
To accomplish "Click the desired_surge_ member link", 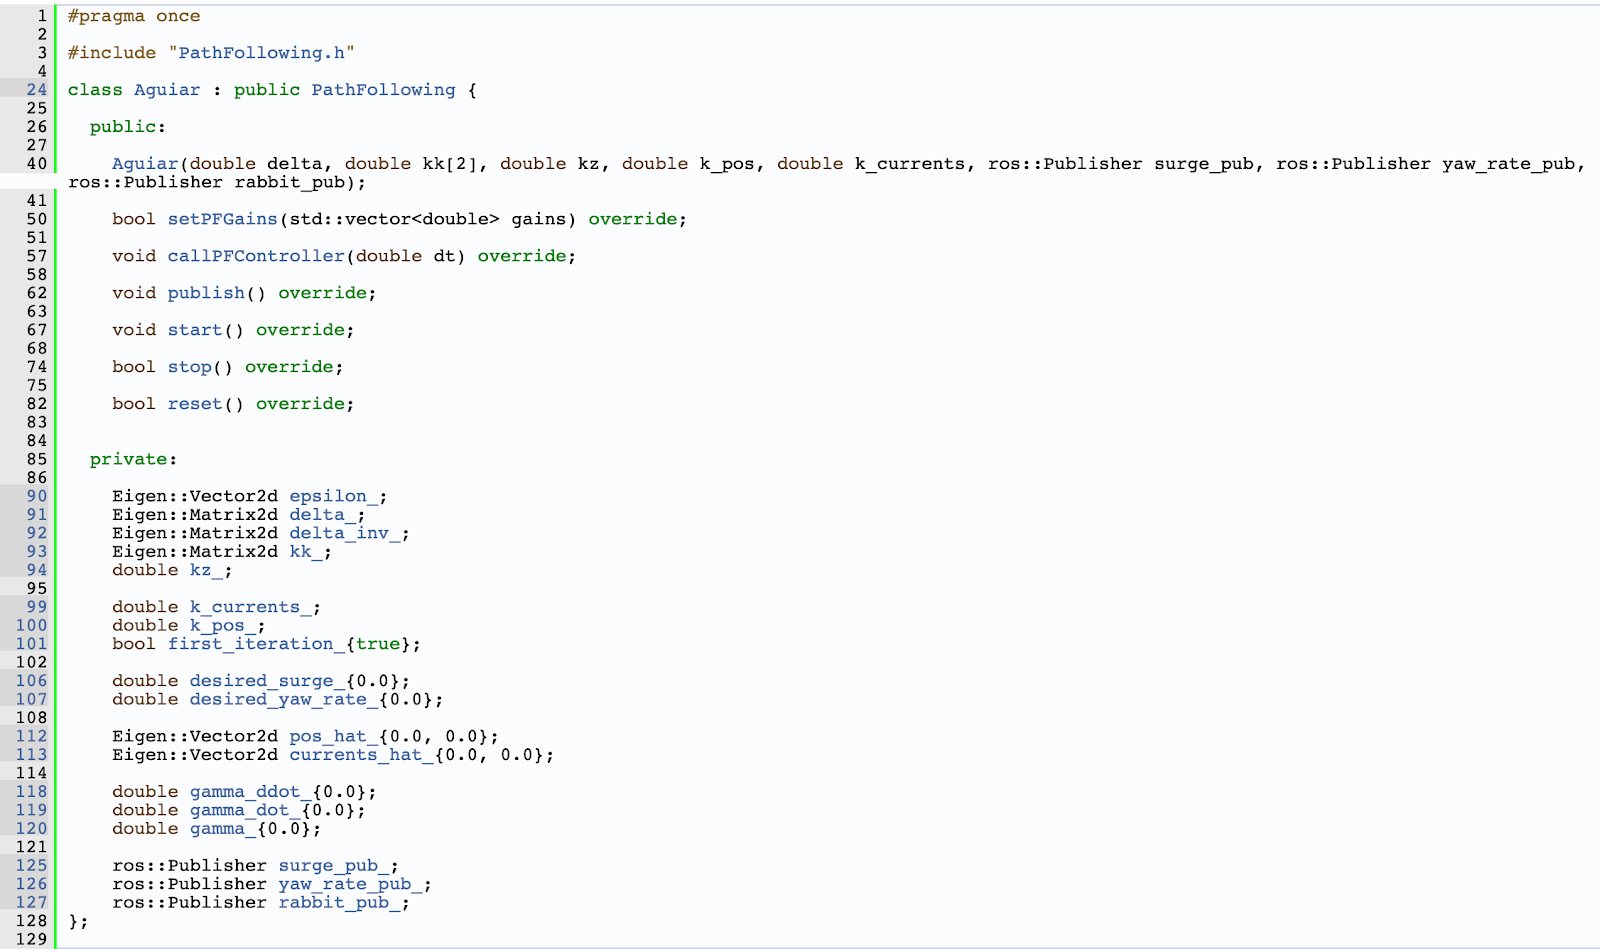I will tap(267, 681).
